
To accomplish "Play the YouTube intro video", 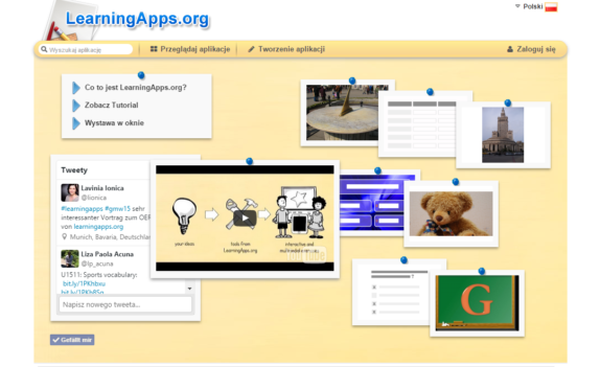I will click(x=245, y=218).
